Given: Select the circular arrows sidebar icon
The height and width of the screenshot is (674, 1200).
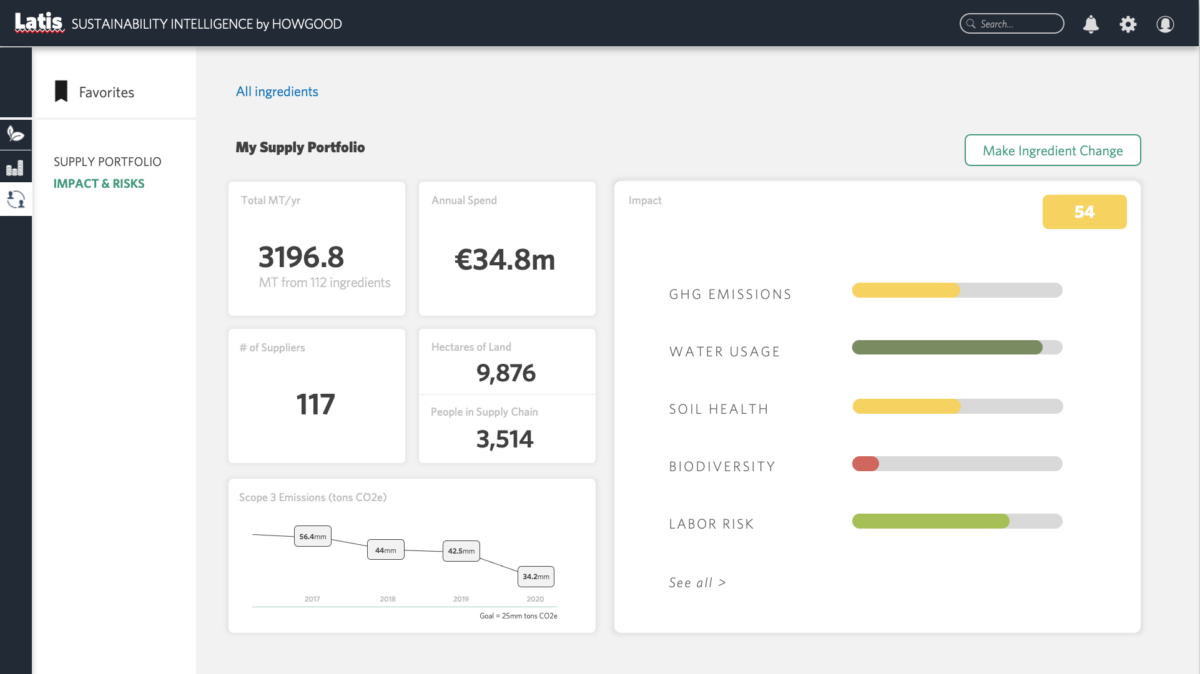Looking at the screenshot, I should coord(15,200).
